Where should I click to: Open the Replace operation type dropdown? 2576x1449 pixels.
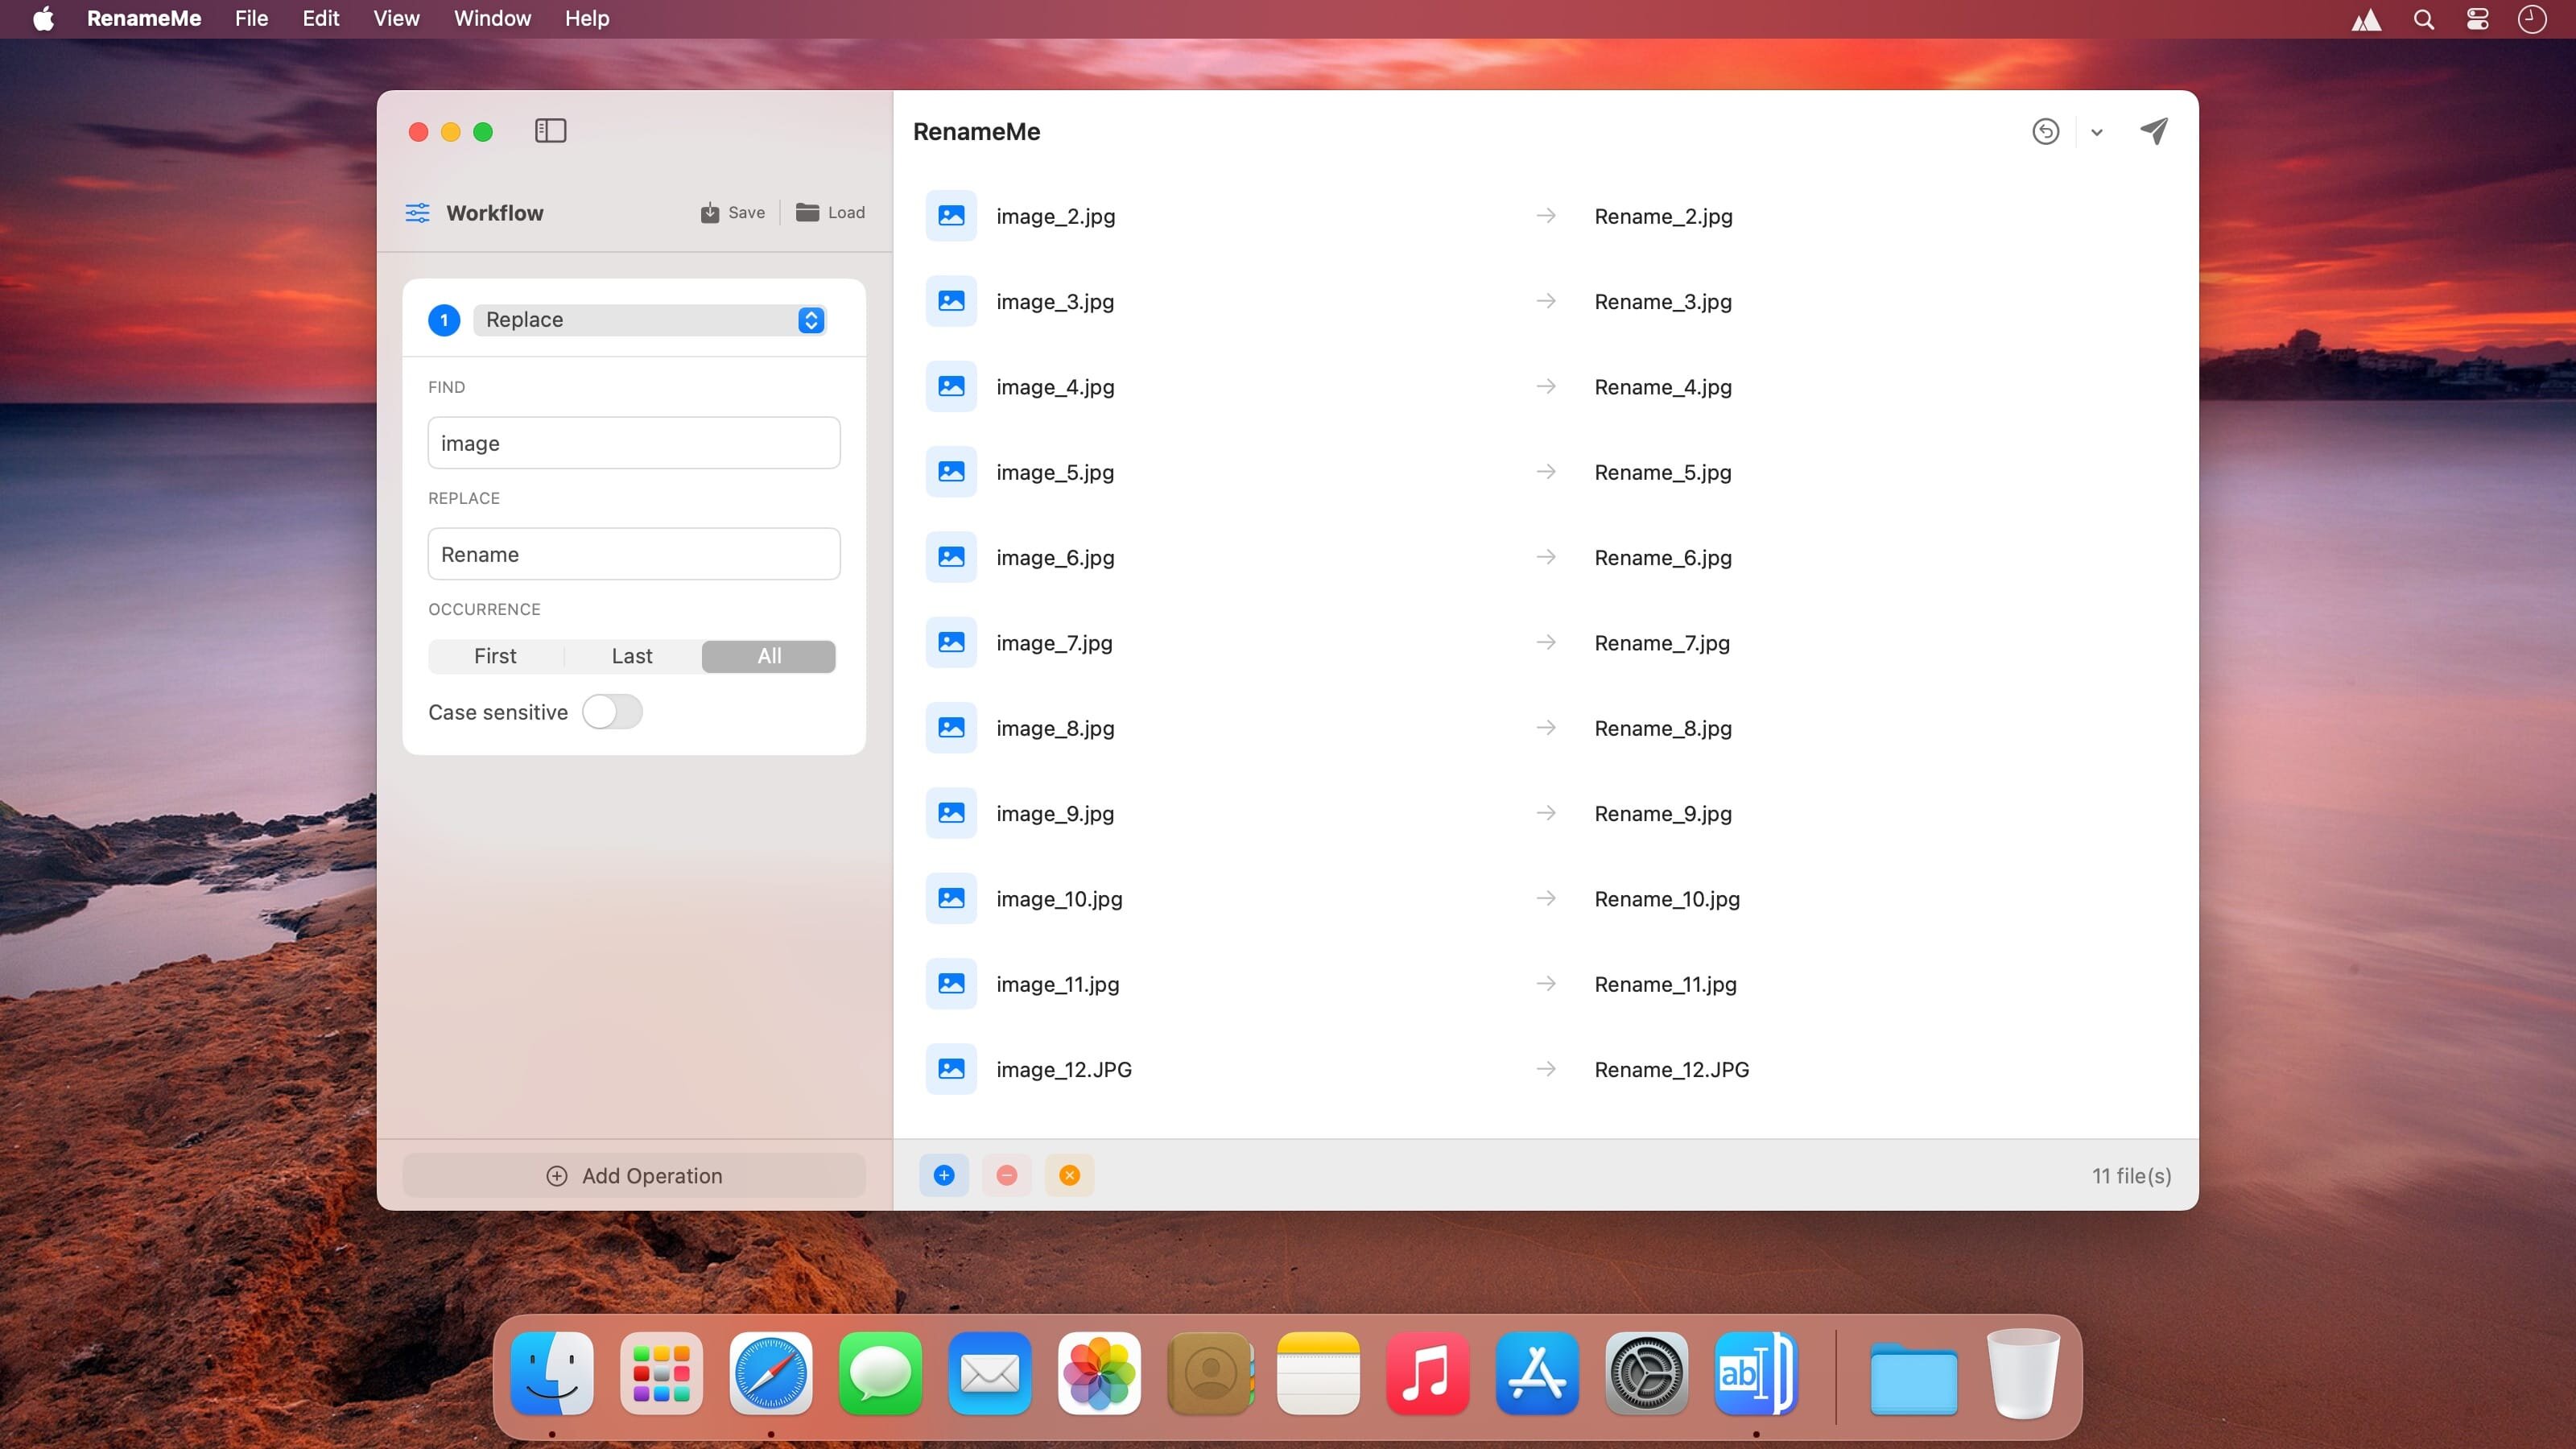click(649, 320)
